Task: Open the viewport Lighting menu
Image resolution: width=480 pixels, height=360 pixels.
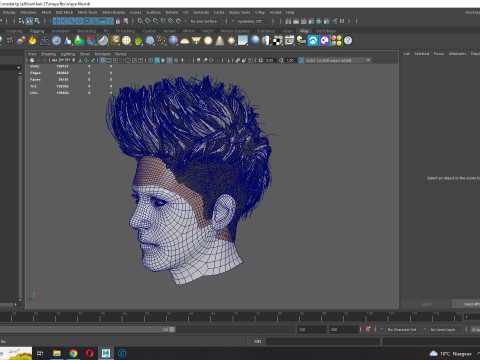Action: click(68, 54)
